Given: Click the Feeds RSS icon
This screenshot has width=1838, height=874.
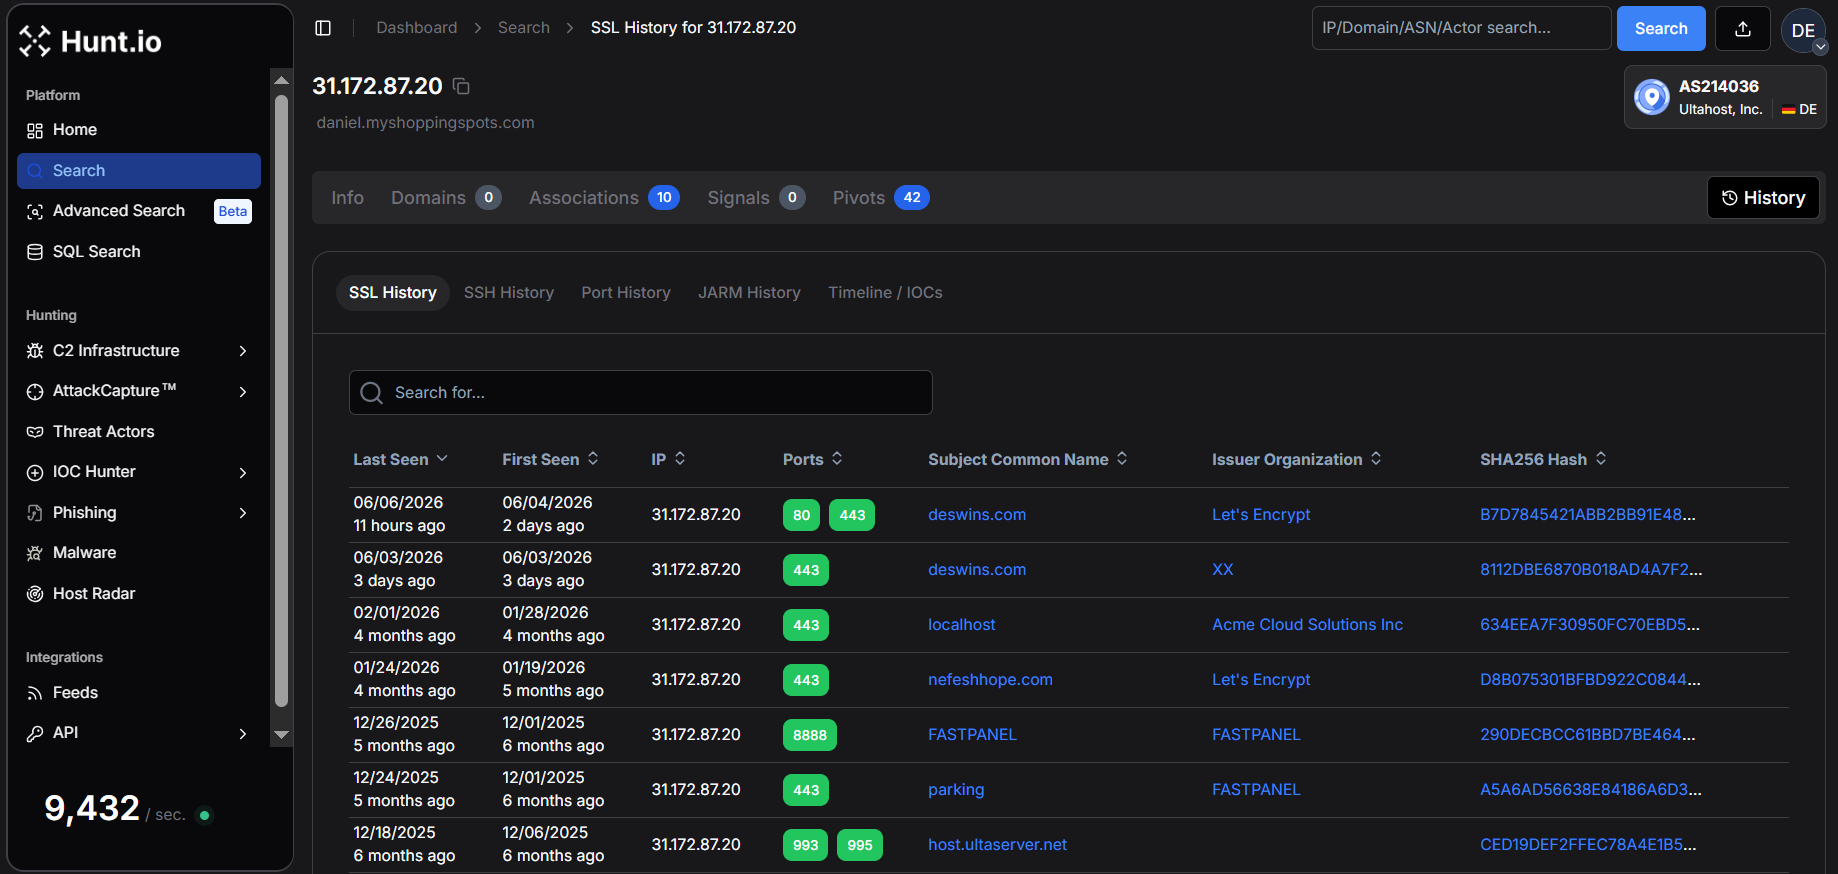Looking at the screenshot, I should (35, 693).
